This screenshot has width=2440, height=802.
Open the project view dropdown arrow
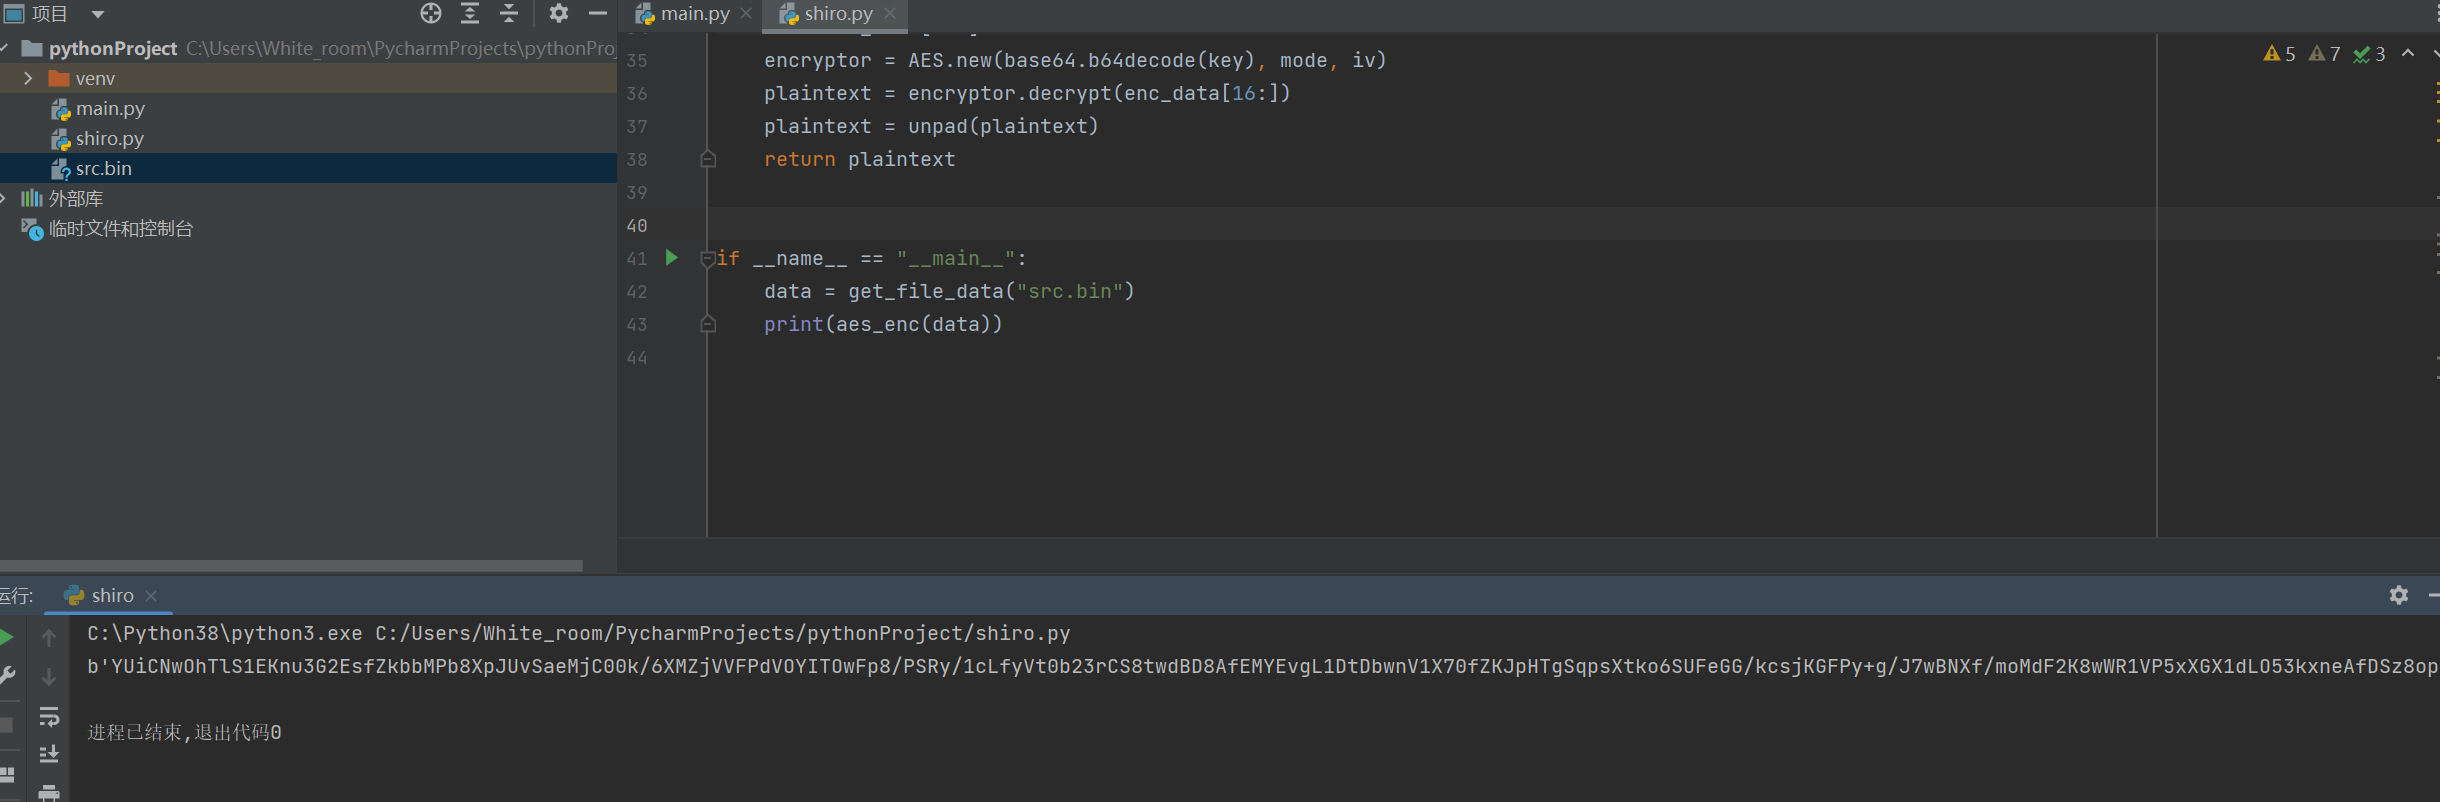[98, 14]
